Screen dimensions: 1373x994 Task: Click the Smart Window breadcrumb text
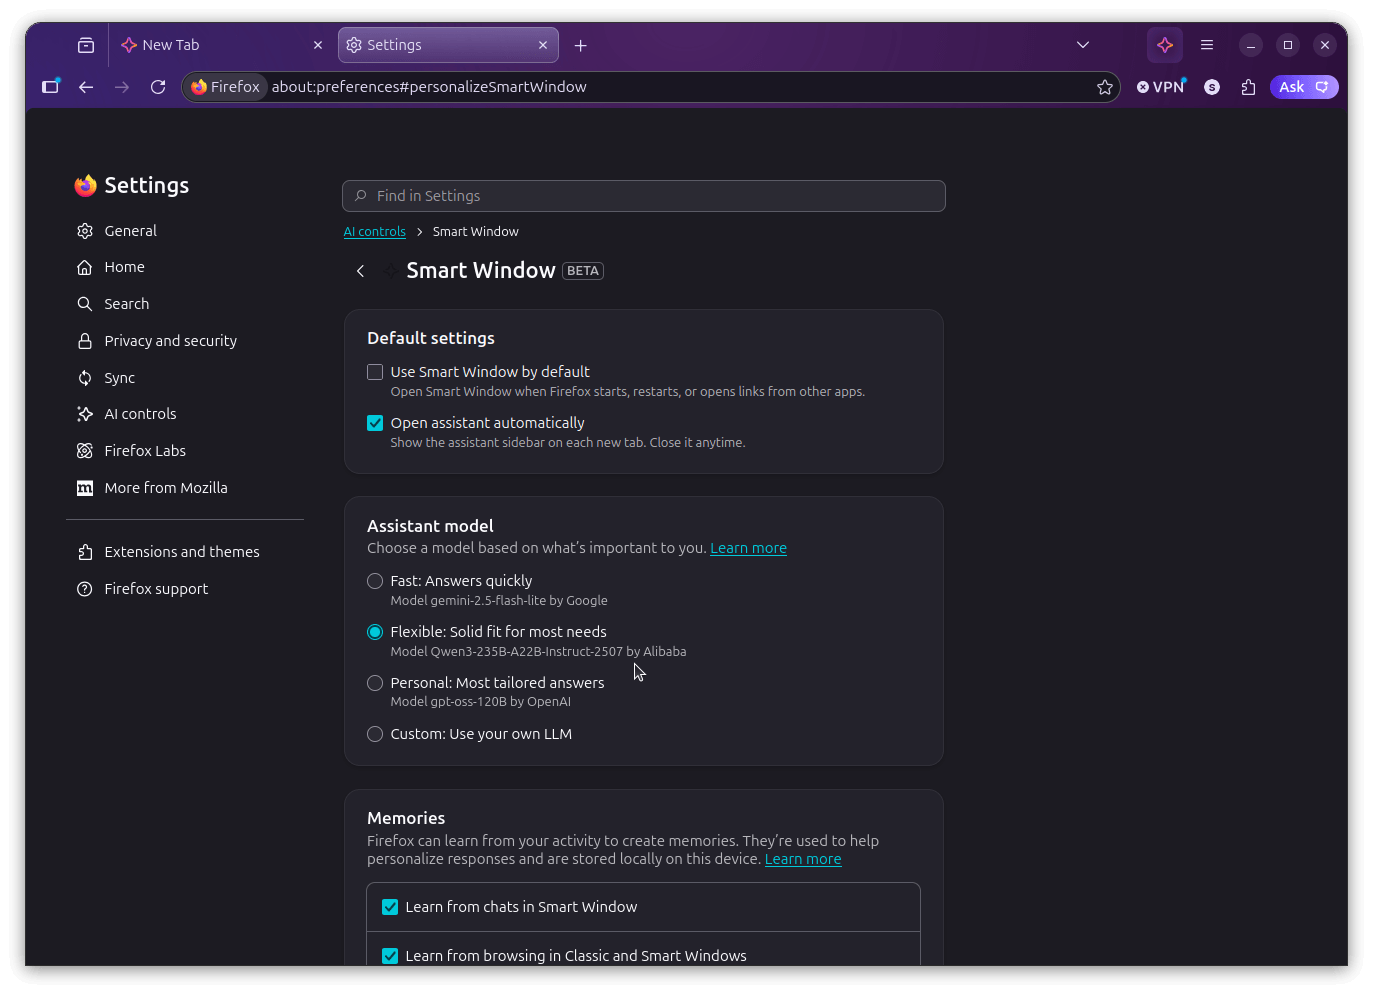coord(476,232)
